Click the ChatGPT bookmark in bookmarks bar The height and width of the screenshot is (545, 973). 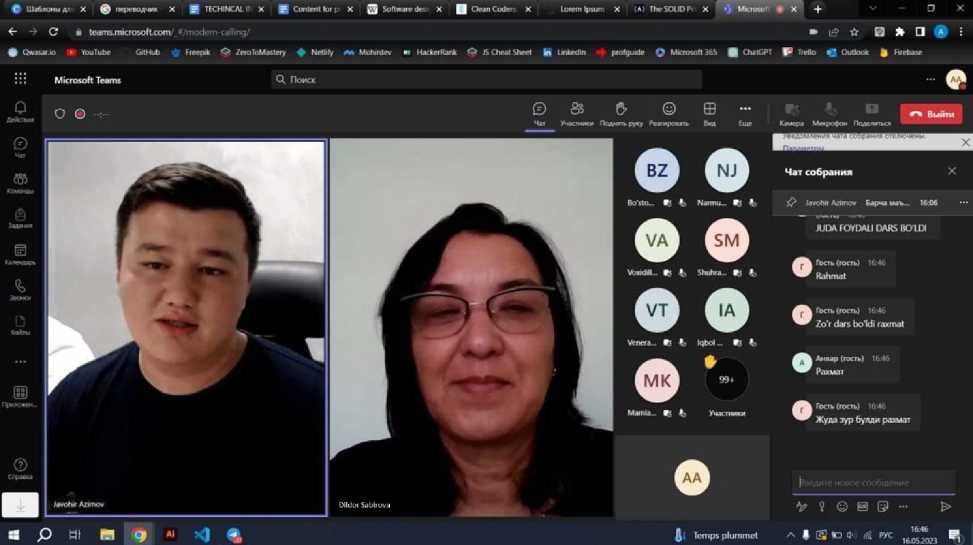tap(750, 52)
